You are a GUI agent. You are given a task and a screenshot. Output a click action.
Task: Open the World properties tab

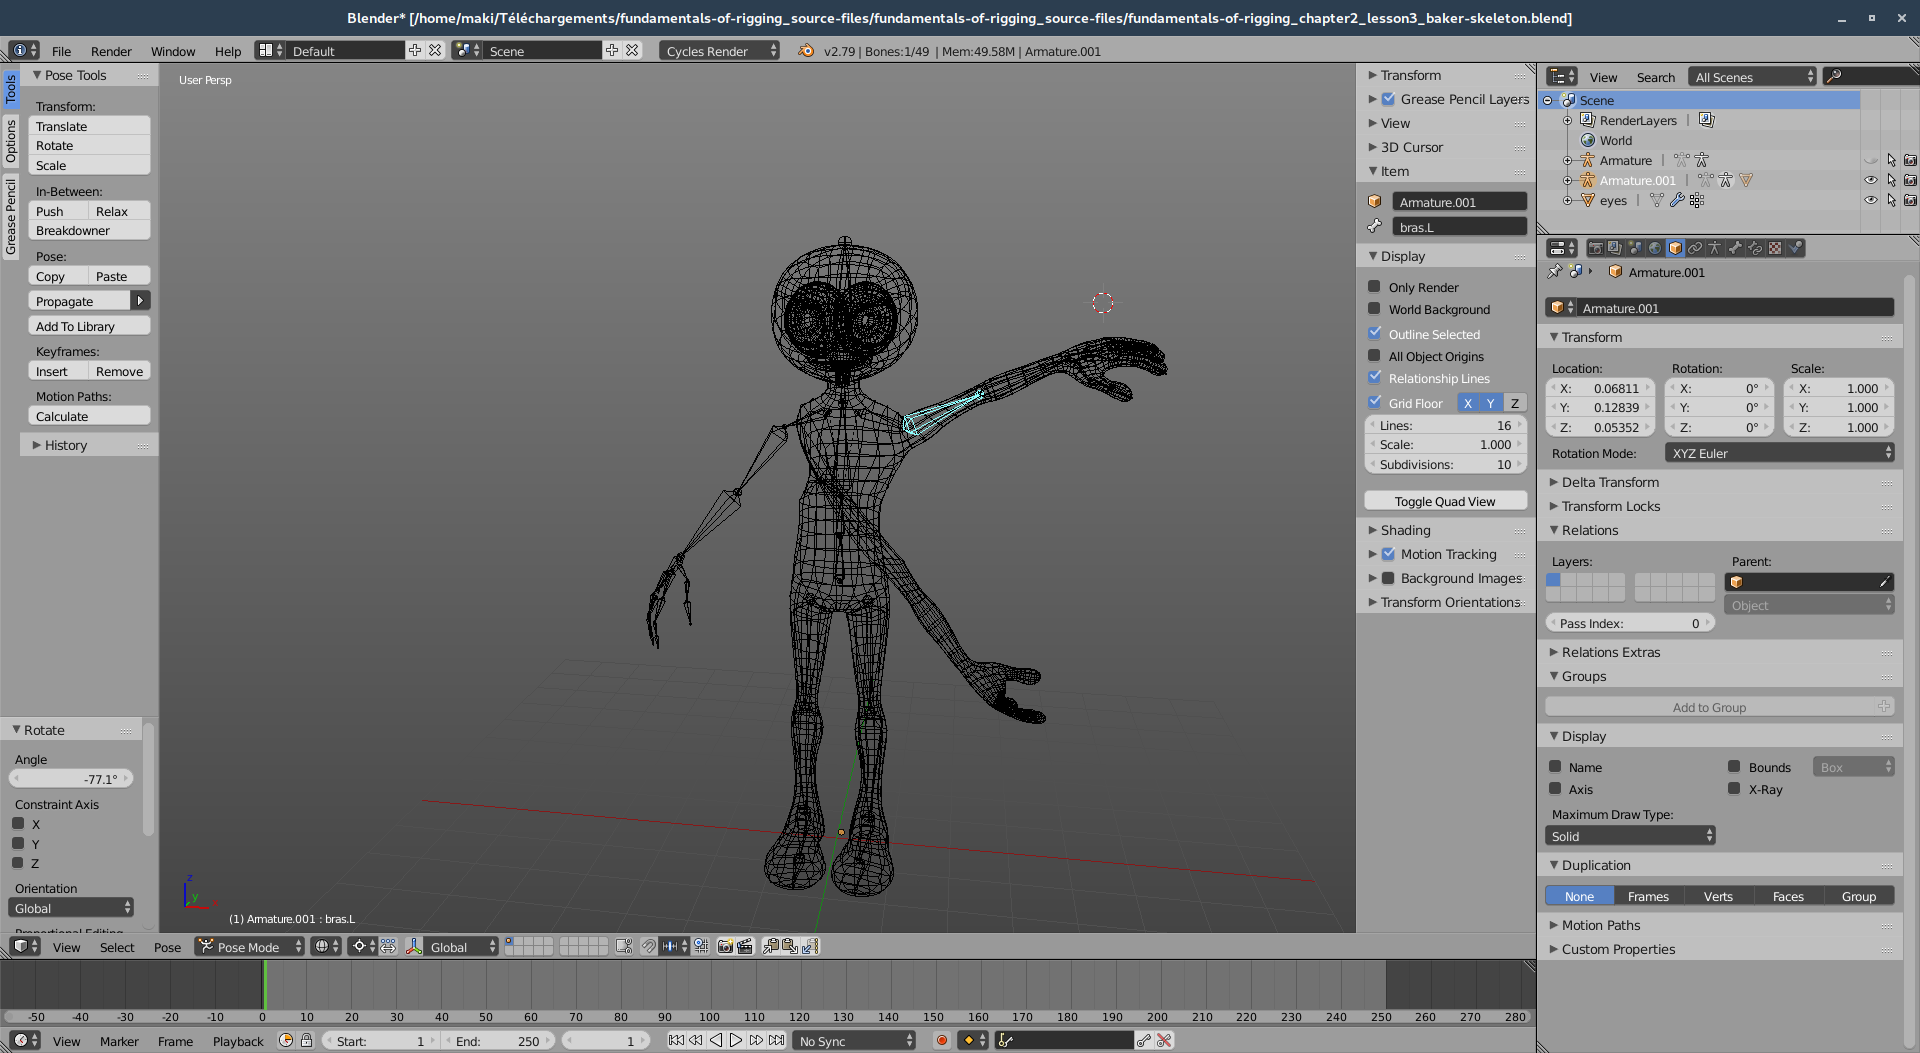[x=1655, y=248]
